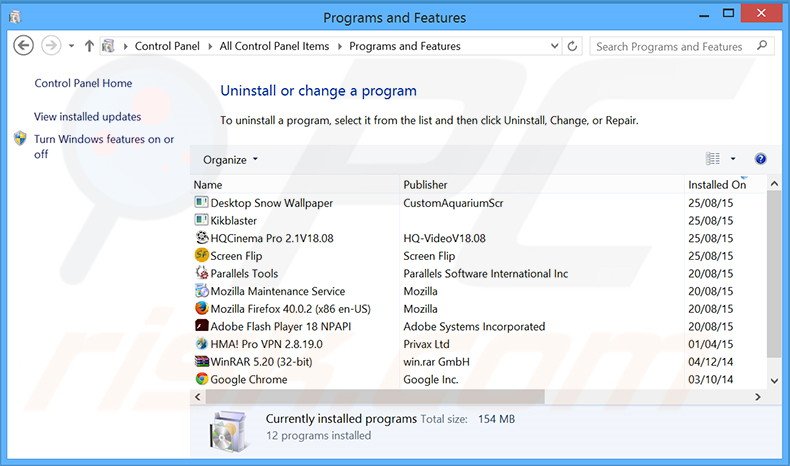Click vertical scrollbar up arrow

[x=774, y=184]
